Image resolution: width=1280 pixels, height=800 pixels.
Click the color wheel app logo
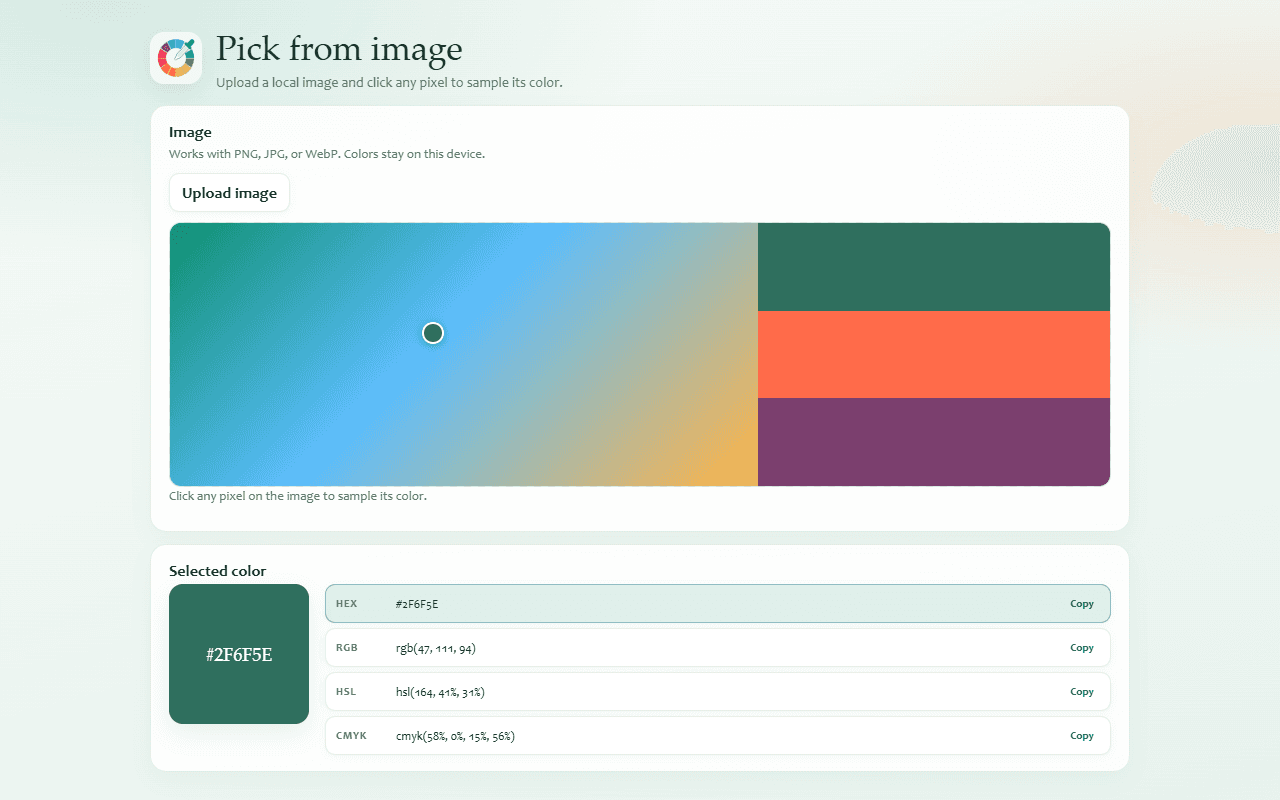click(x=176, y=58)
